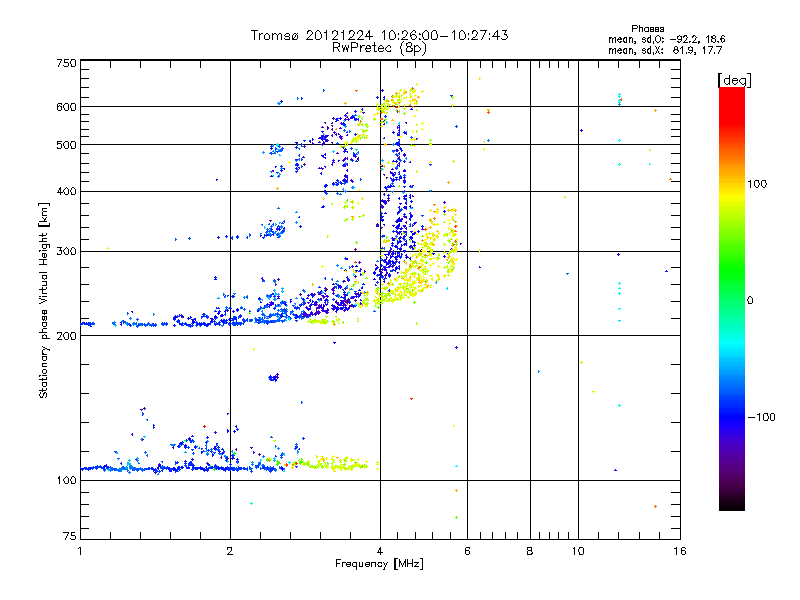Click the yellow-green E-layer trace near 3.5 MHz
Screen dimensions: 800x600
pos(337,464)
